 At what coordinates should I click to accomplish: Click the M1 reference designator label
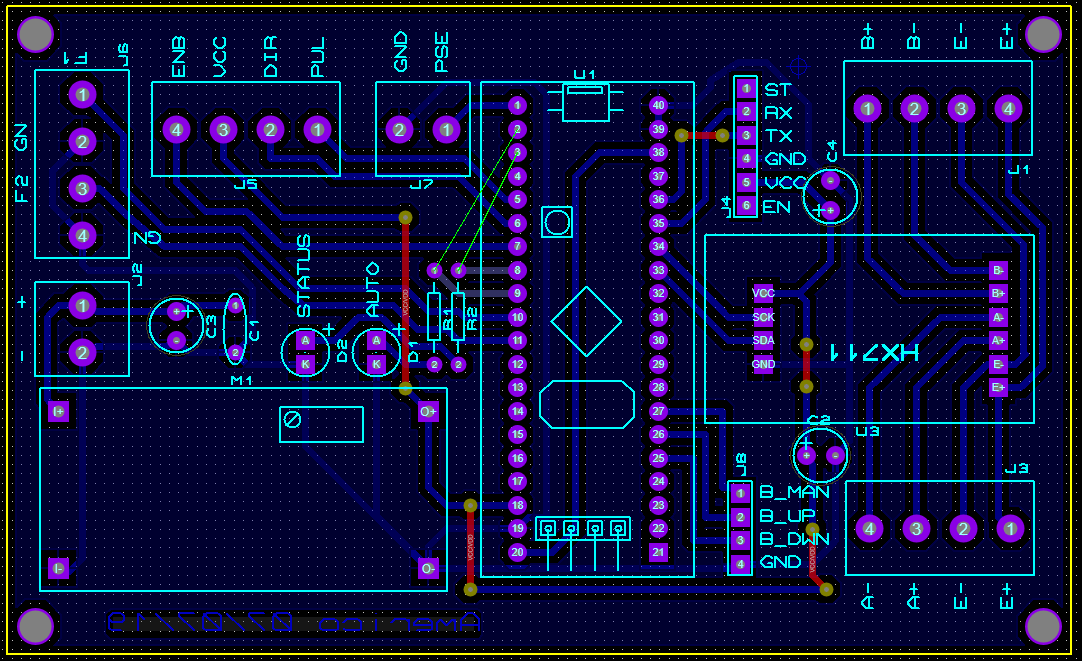click(242, 381)
